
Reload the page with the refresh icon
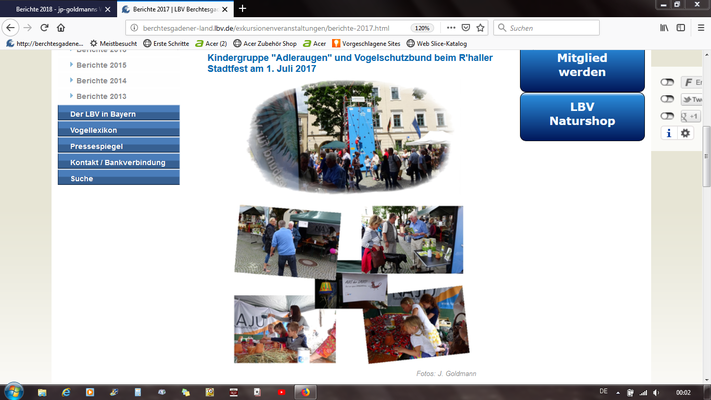[x=44, y=28]
